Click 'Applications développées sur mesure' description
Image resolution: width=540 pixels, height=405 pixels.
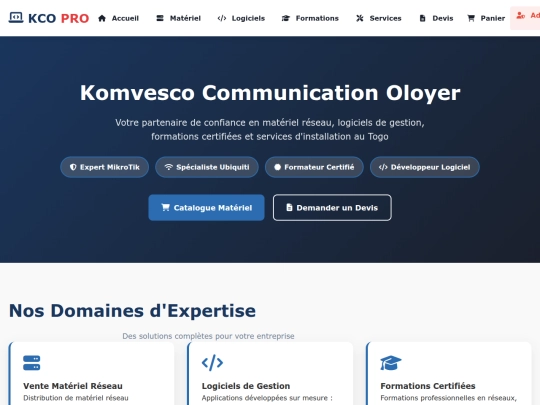267,398
